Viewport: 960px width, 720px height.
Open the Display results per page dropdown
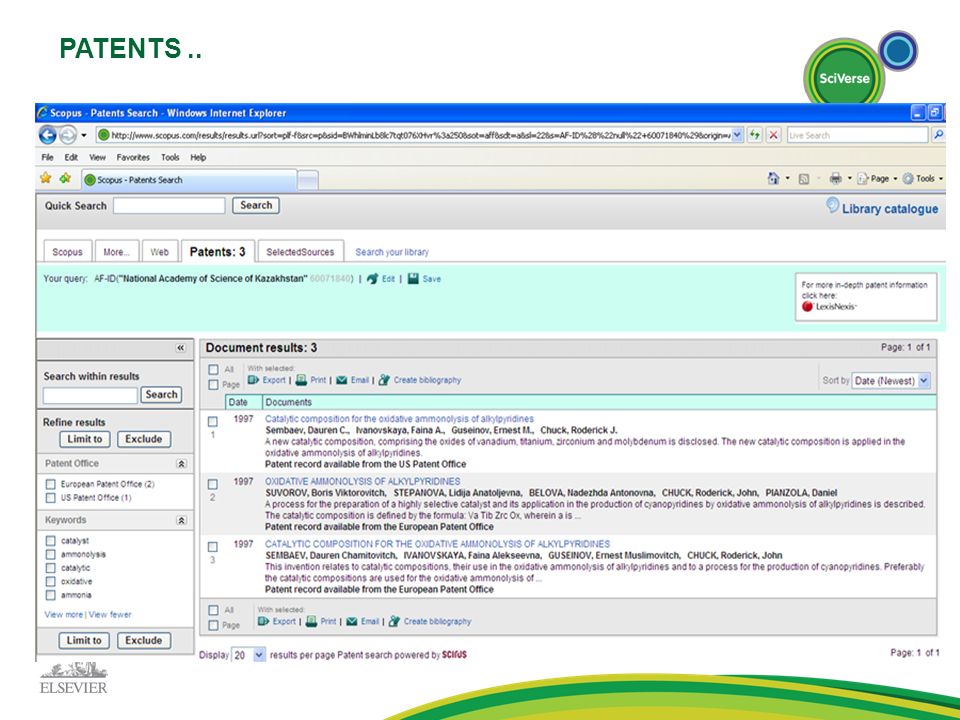tap(259, 655)
